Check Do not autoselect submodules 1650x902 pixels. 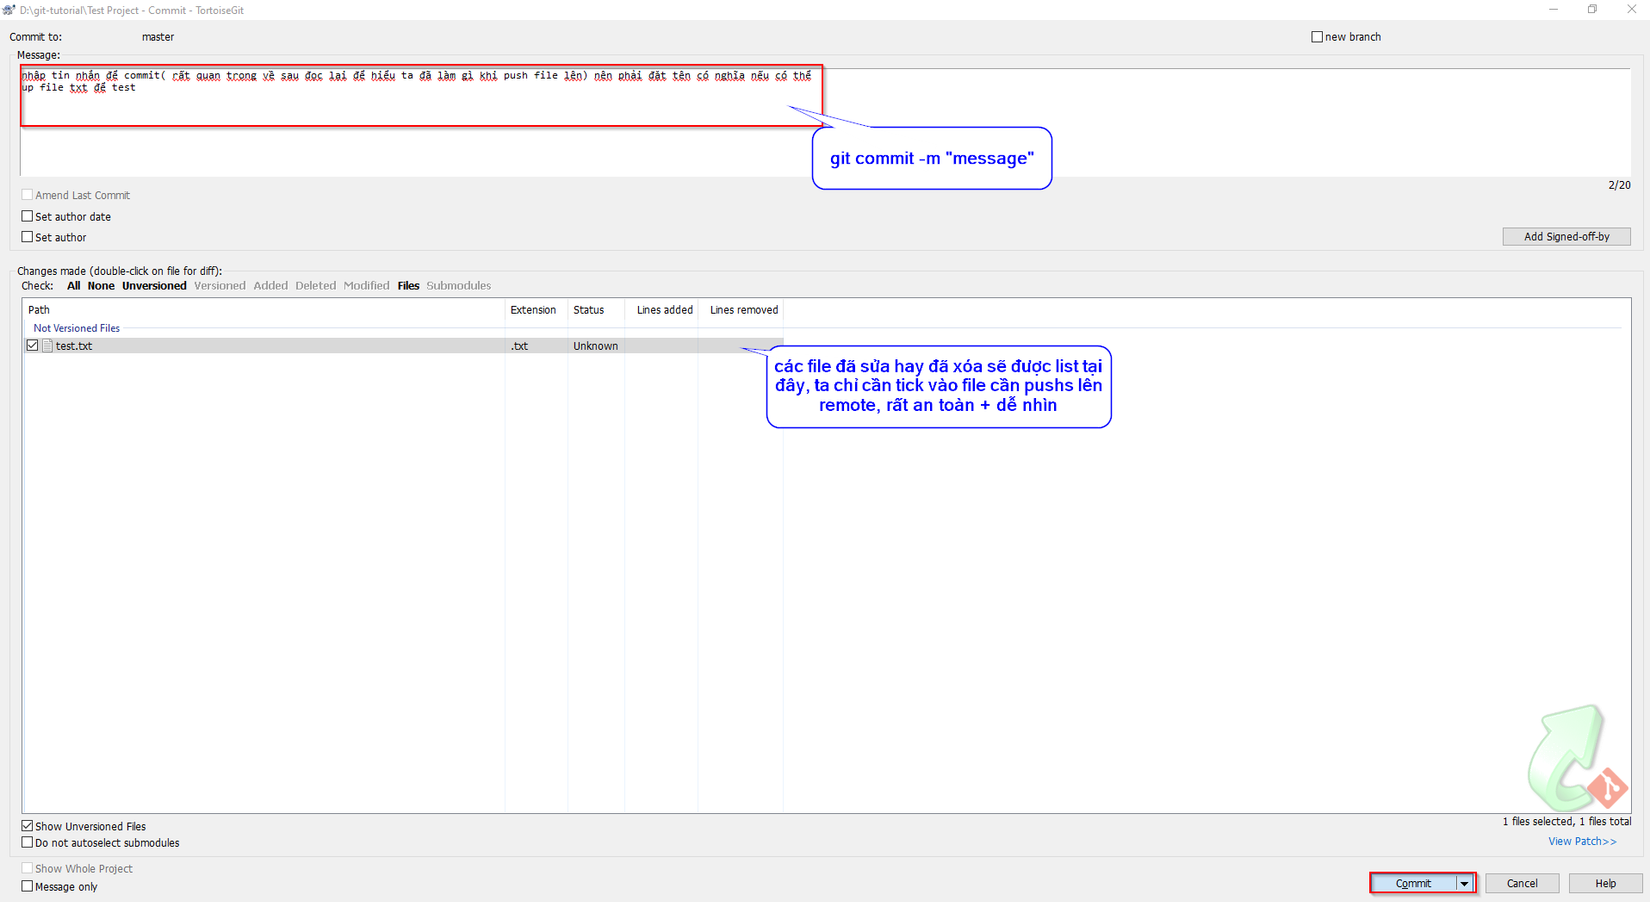(x=27, y=843)
